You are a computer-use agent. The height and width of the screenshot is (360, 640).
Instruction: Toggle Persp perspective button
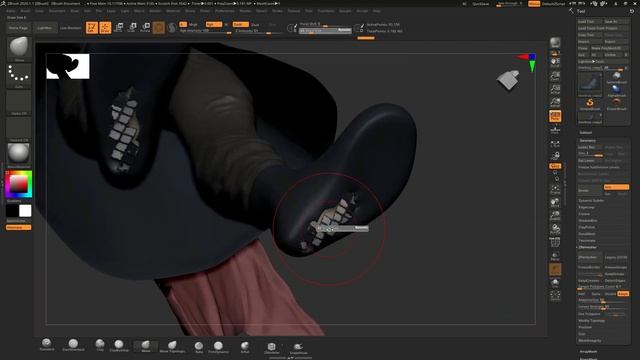pyautogui.click(x=555, y=116)
